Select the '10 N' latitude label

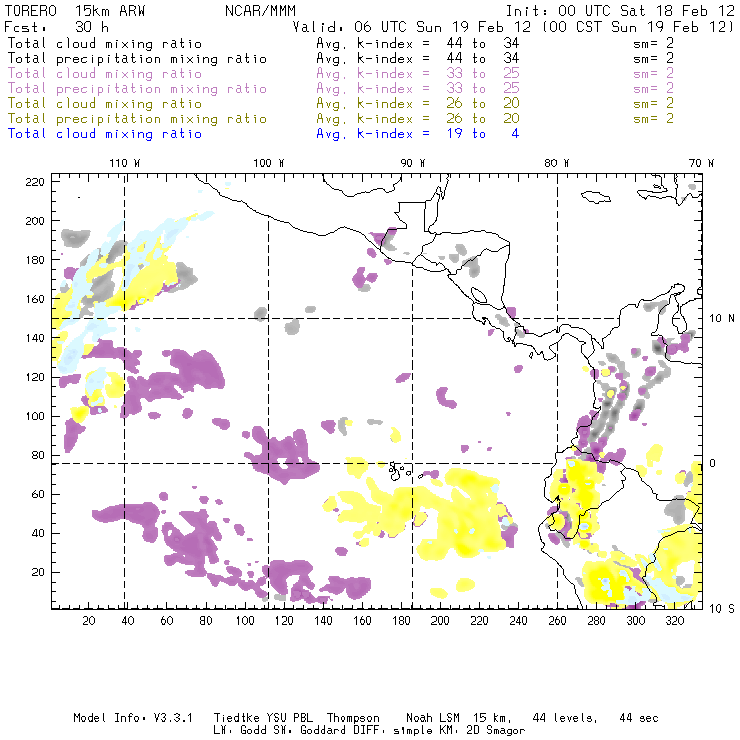[x=722, y=319]
